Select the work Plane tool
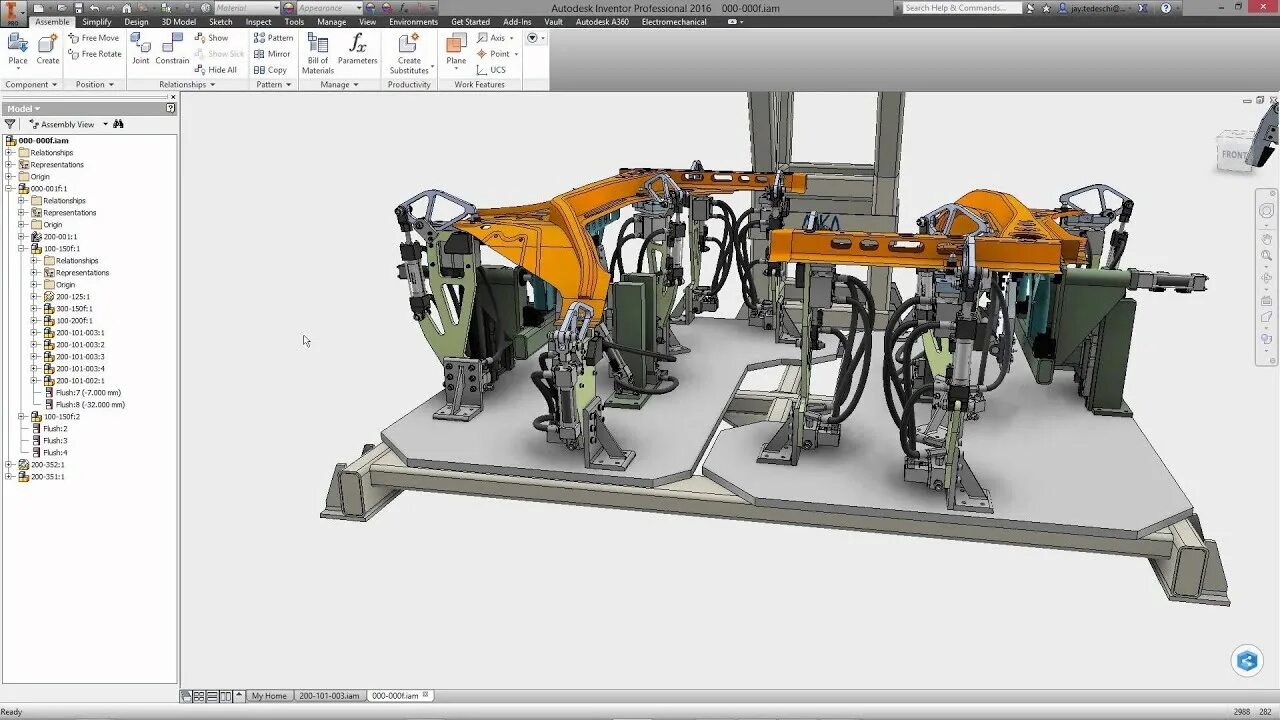The height and width of the screenshot is (720, 1280). click(x=456, y=49)
